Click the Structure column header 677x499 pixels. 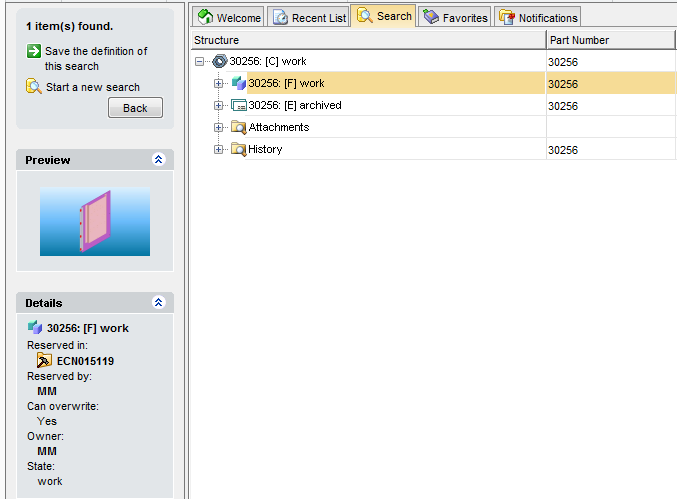point(369,40)
